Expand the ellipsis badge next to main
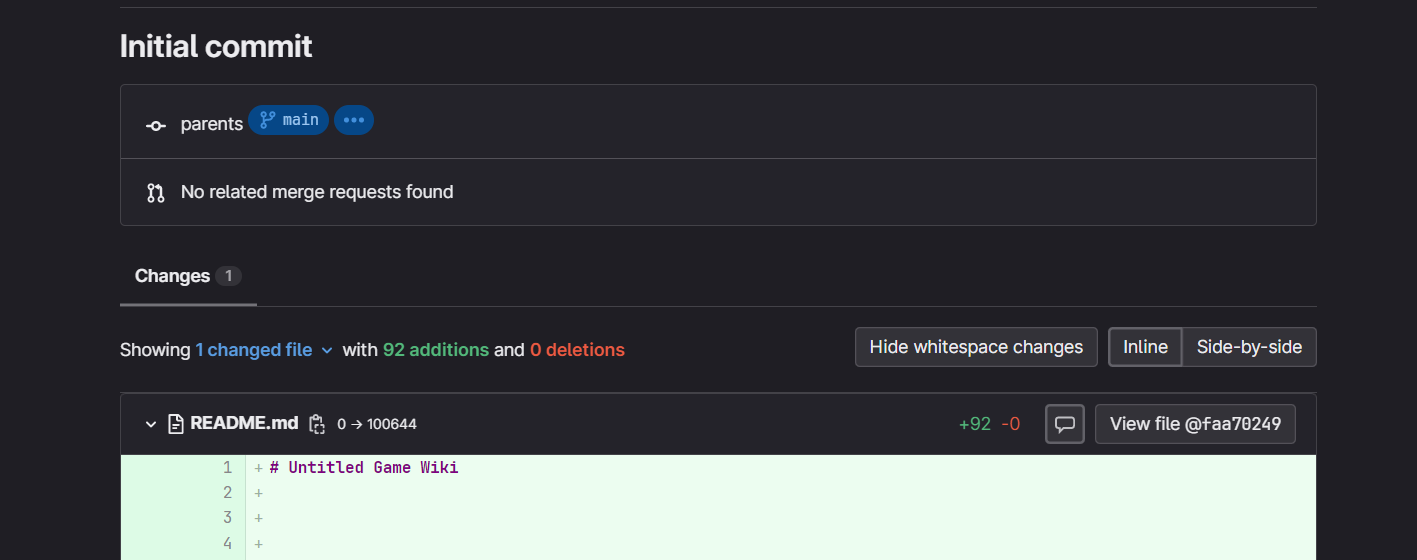This screenshot has height=560, width=1417. coord(353,120)
